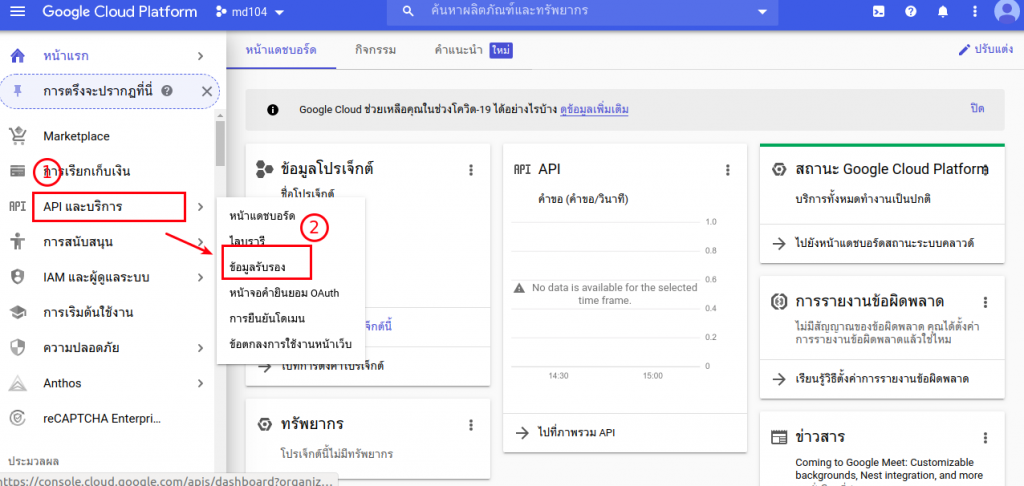The width and height of the screenshot is (1024, 486).
Task: Click ปิด to dismiss the banner
Action: point(977,108)
